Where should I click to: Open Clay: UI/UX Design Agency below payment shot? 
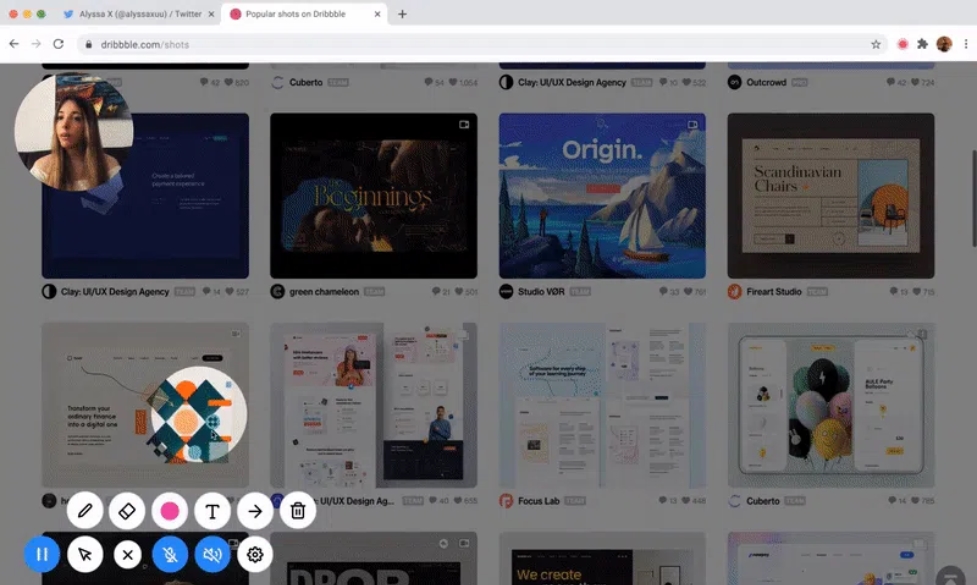click(115, 292)
